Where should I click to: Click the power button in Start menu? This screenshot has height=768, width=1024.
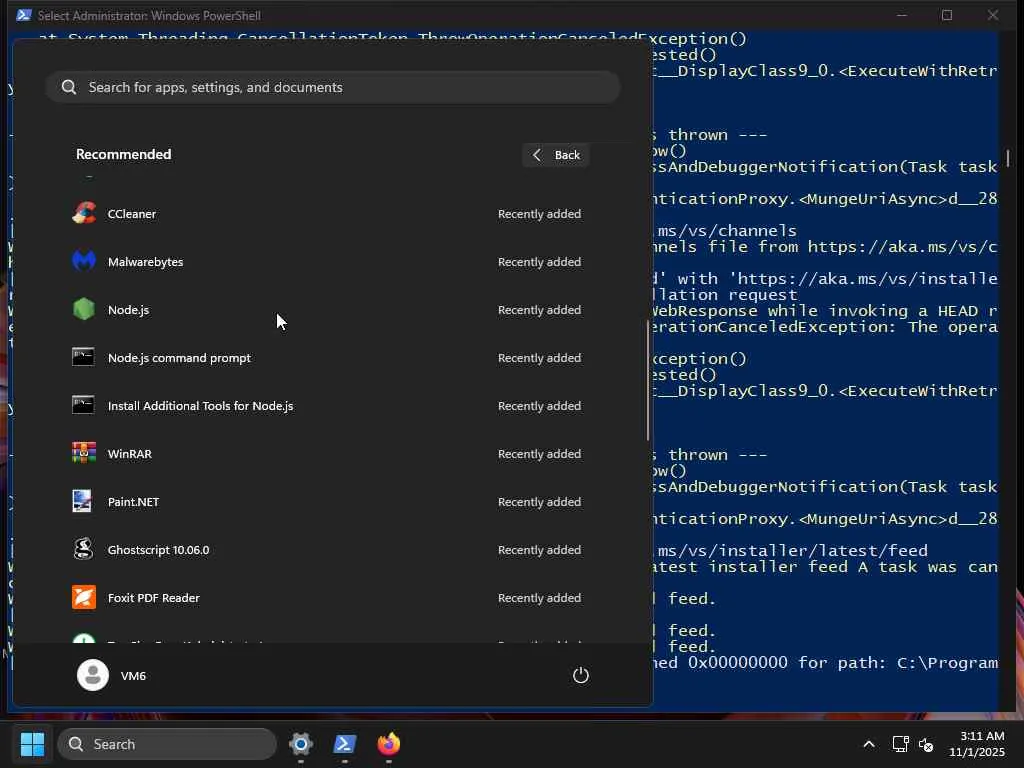point(581,675)
